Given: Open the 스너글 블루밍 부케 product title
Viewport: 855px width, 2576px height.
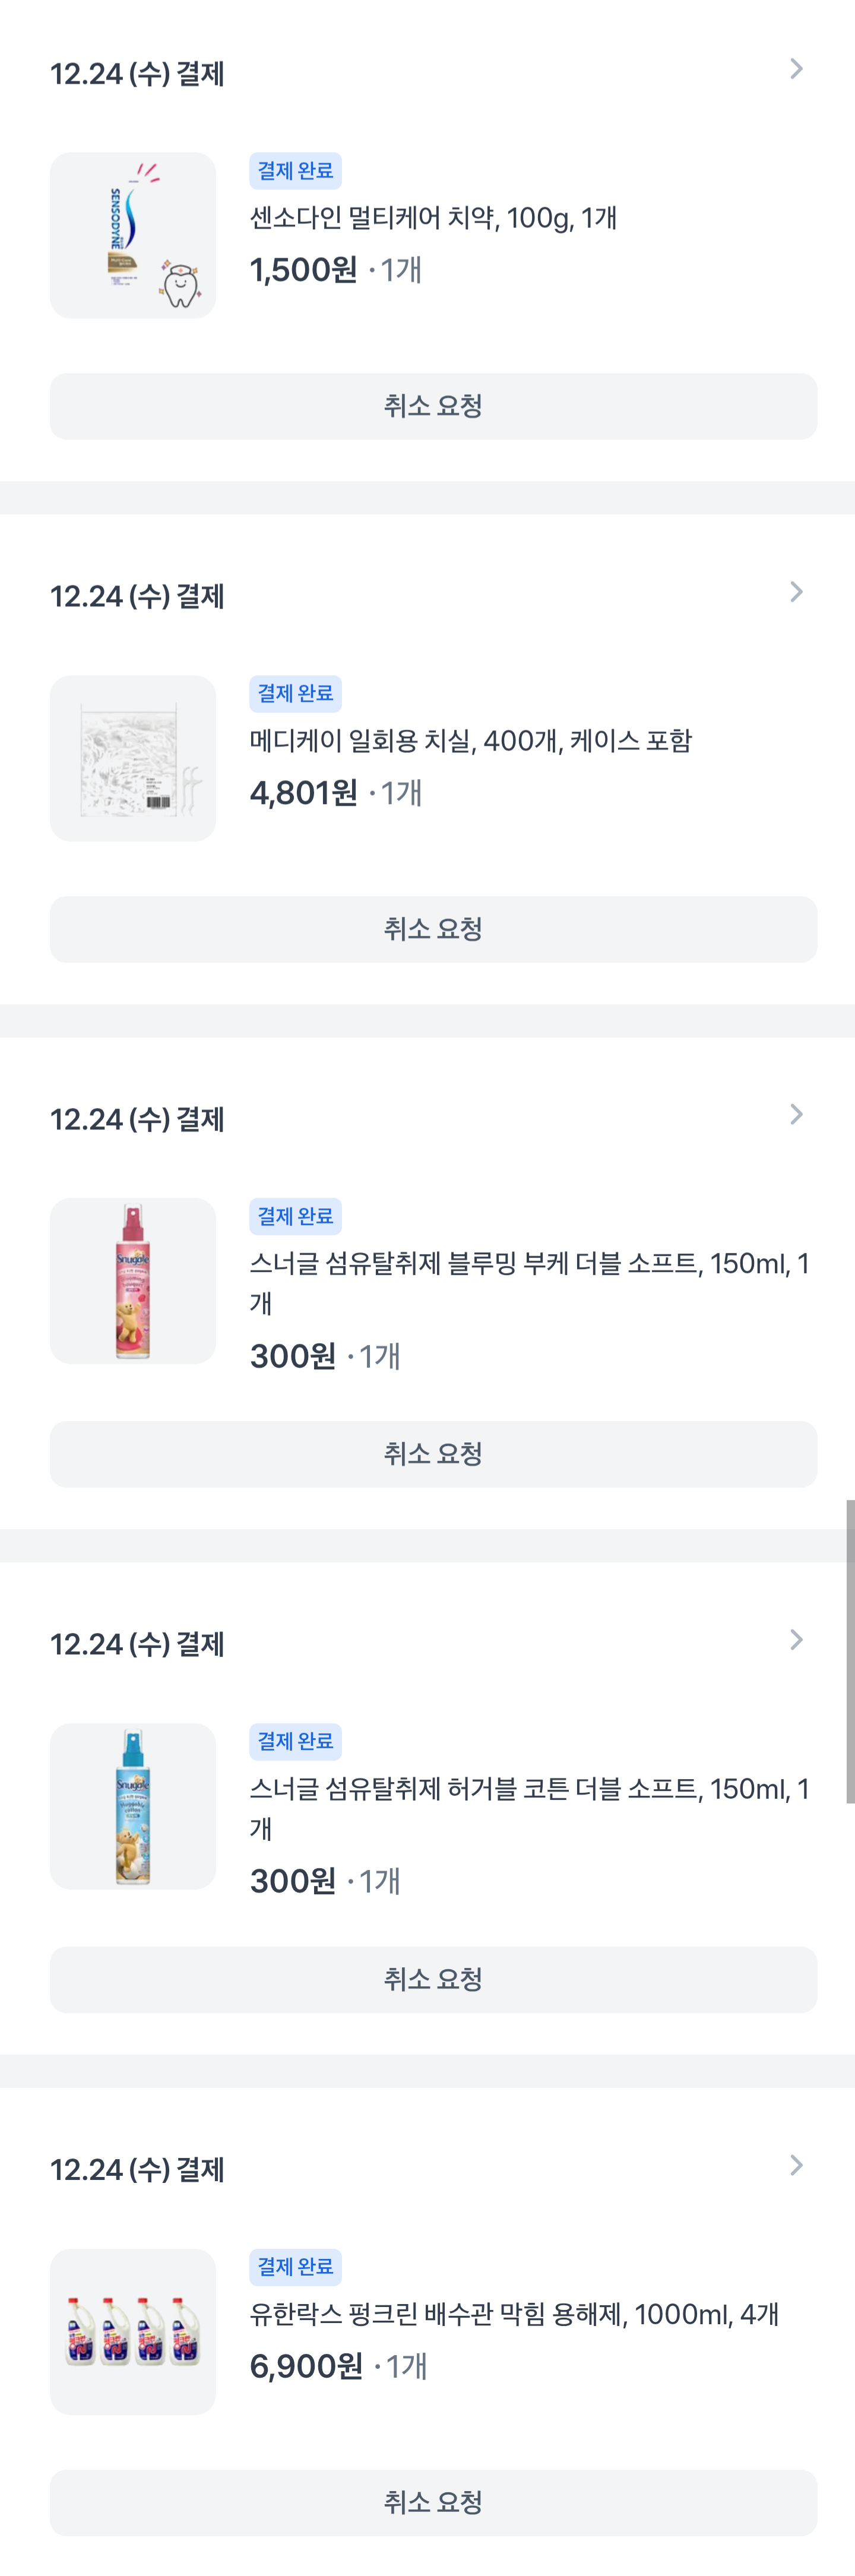Looking at the screenshot, I should [528, 1264].
